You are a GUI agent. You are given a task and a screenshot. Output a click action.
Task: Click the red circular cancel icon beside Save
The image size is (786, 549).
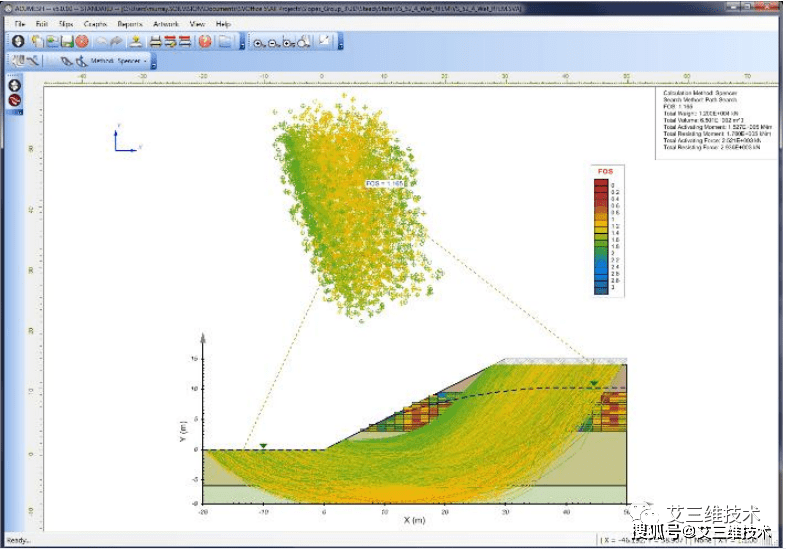tap(82, 42)
